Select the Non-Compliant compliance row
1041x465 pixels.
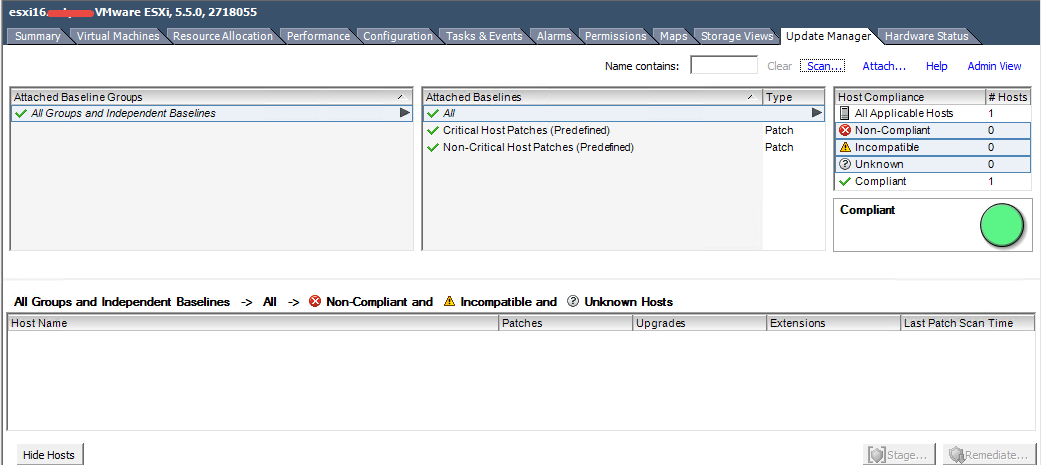(932, 130)
